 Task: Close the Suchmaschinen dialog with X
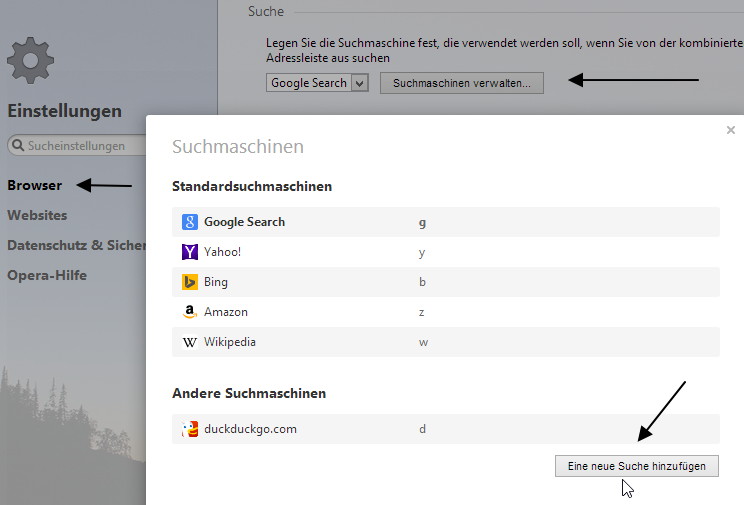click(x=731, y=130)
